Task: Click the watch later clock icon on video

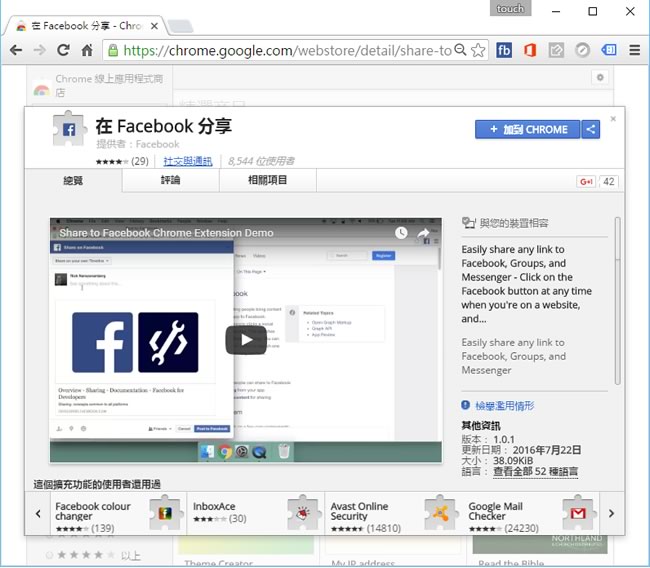Action: [x=401, y=233]
